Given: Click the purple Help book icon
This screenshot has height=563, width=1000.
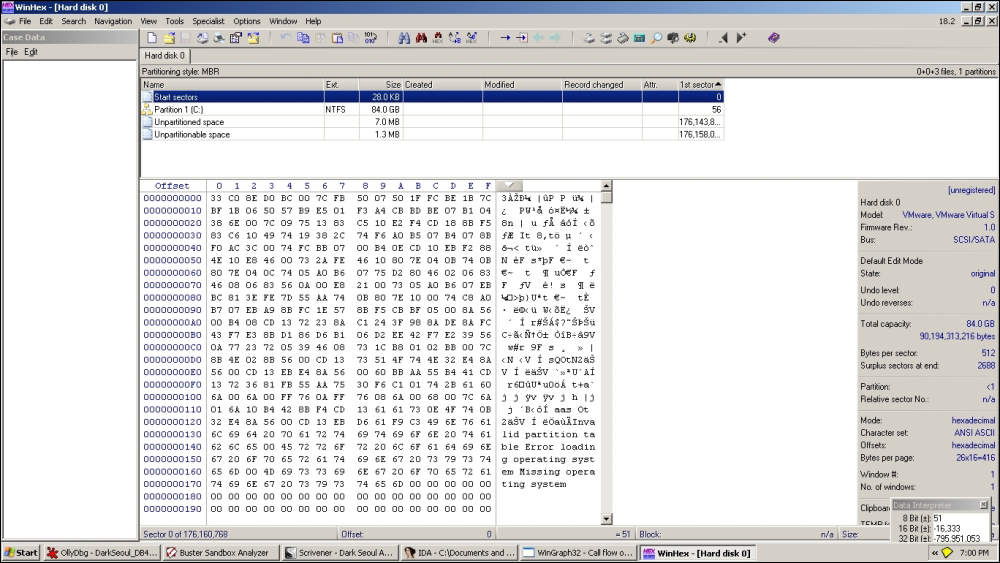Looking at the screenshot, I should point(774,38).
